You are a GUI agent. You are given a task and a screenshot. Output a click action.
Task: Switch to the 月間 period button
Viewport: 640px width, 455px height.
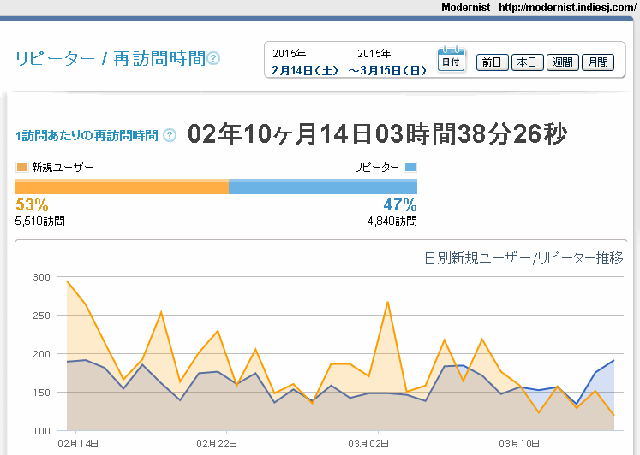598,62
